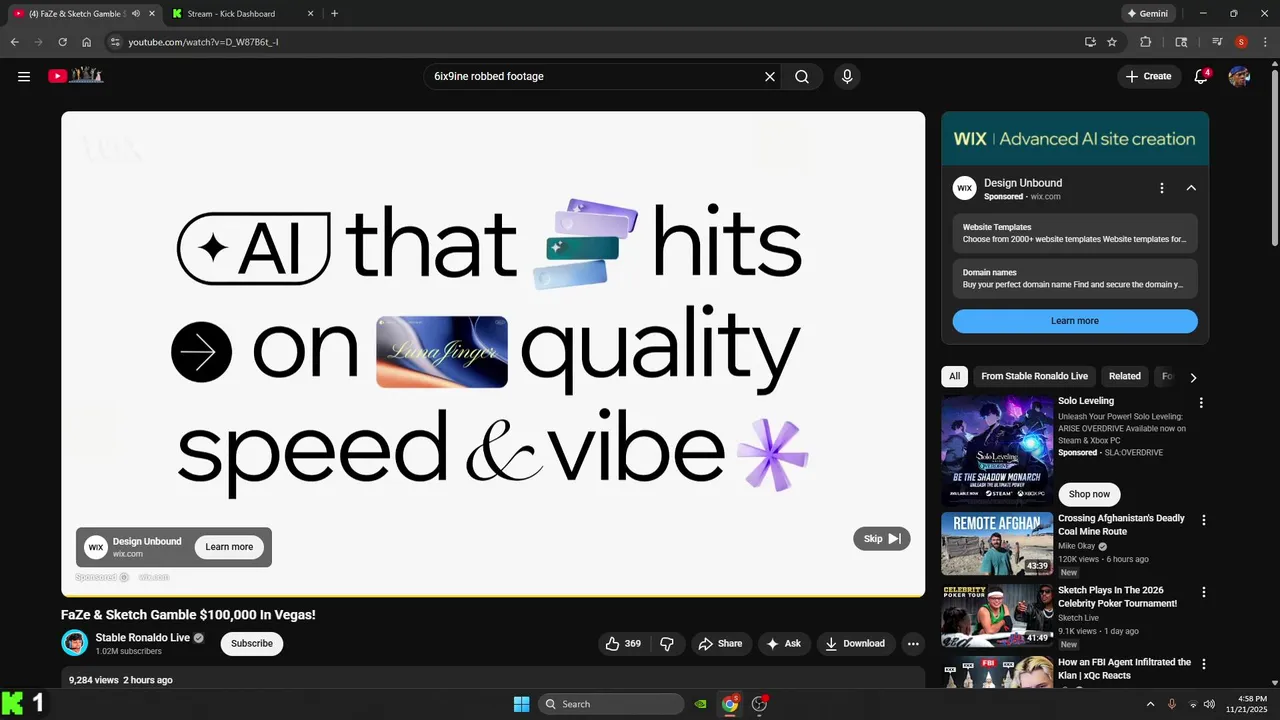Screen dimensions: 1280x720
Task: Install app icon in address bar
Action: 1090,42
